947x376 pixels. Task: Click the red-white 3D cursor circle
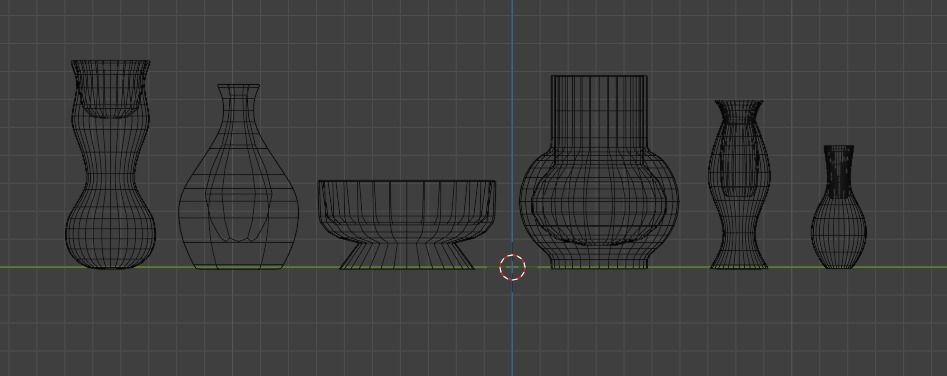coord(513,267)
